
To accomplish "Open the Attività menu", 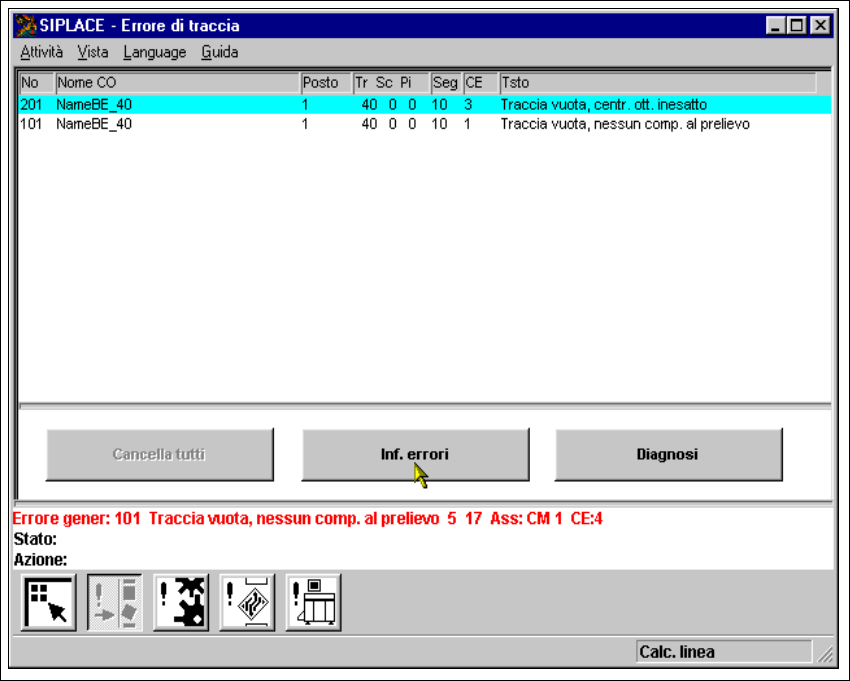I will coord(42,53).
